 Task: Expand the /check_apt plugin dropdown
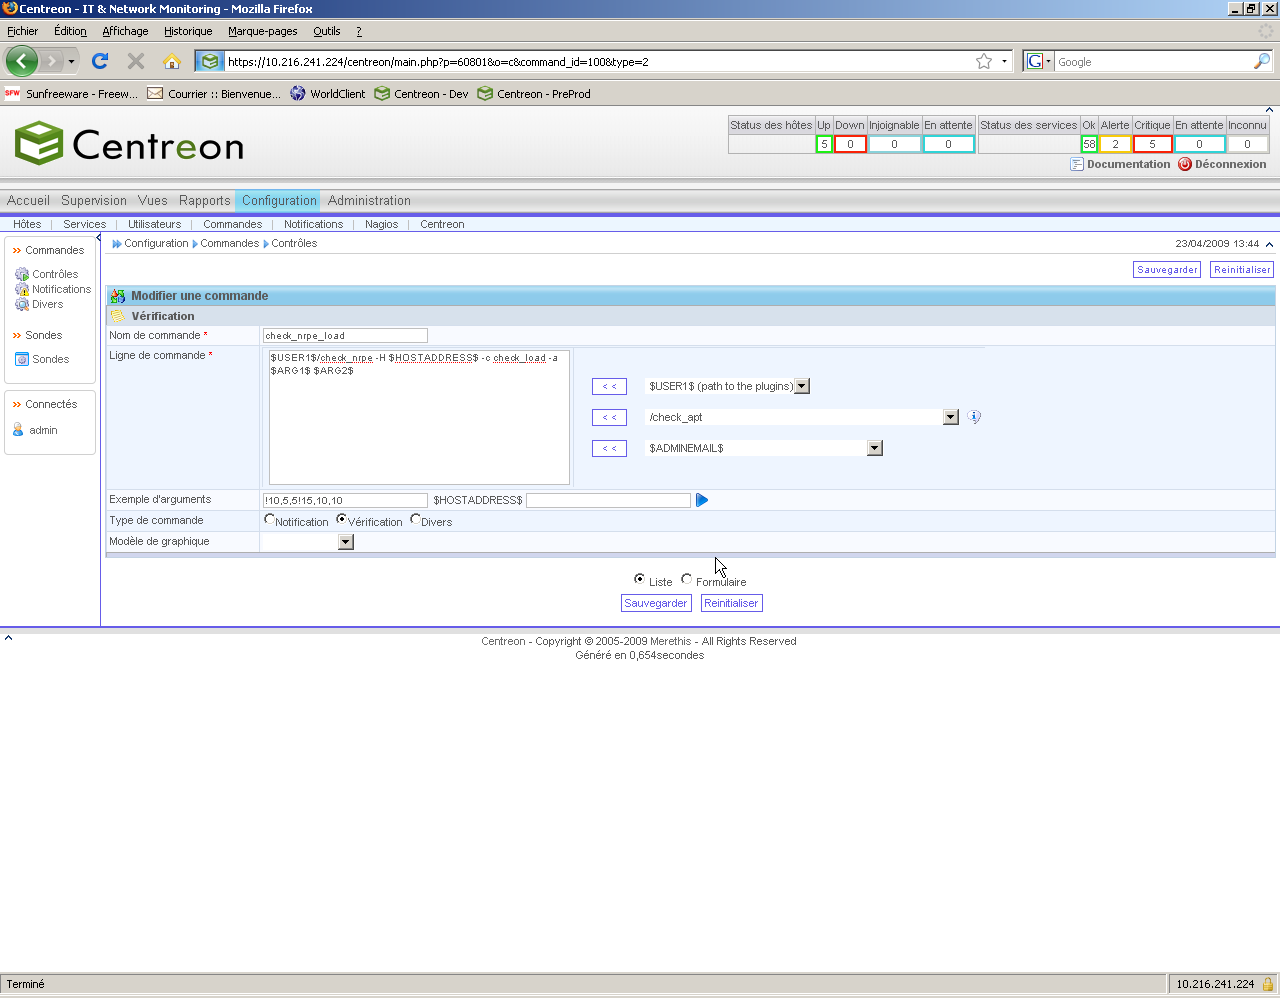pyautogui.click(x=951, y=417)
